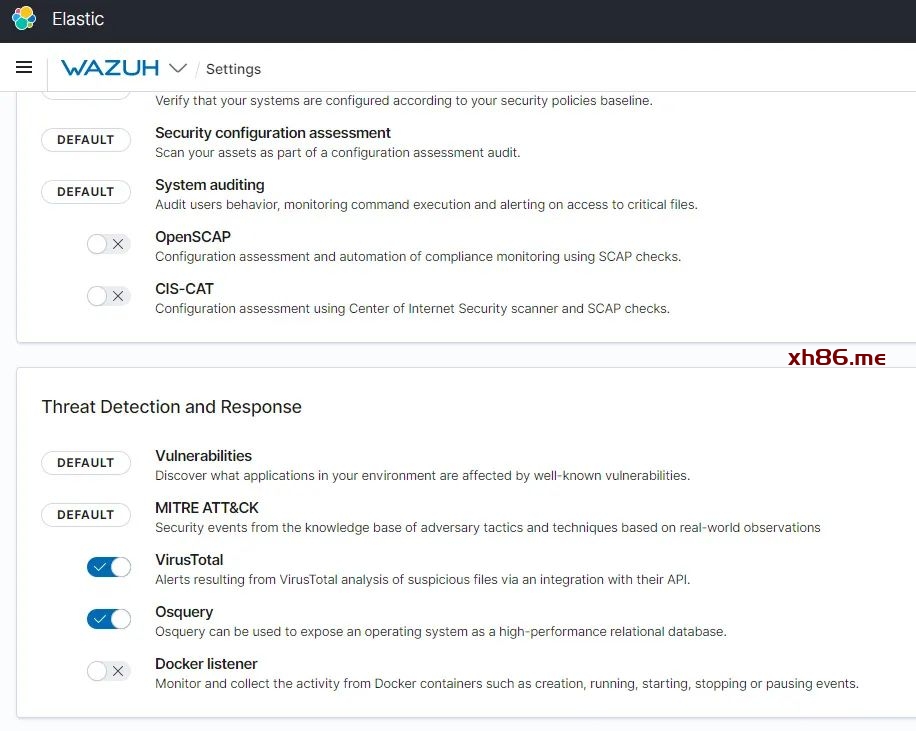
Task: Enable the OpenSCAP toggle
Action: (x=108, y=244)
